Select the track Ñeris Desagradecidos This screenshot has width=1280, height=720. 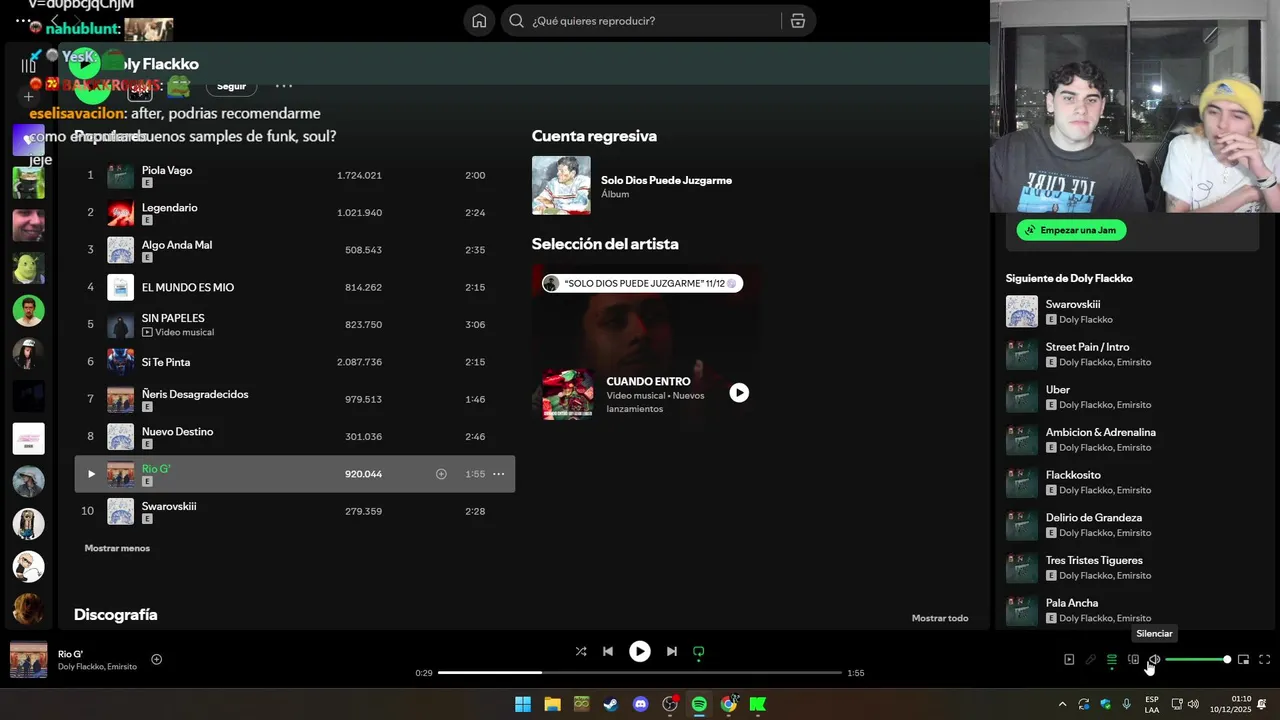pyautogui.click(x=294, y=399)
